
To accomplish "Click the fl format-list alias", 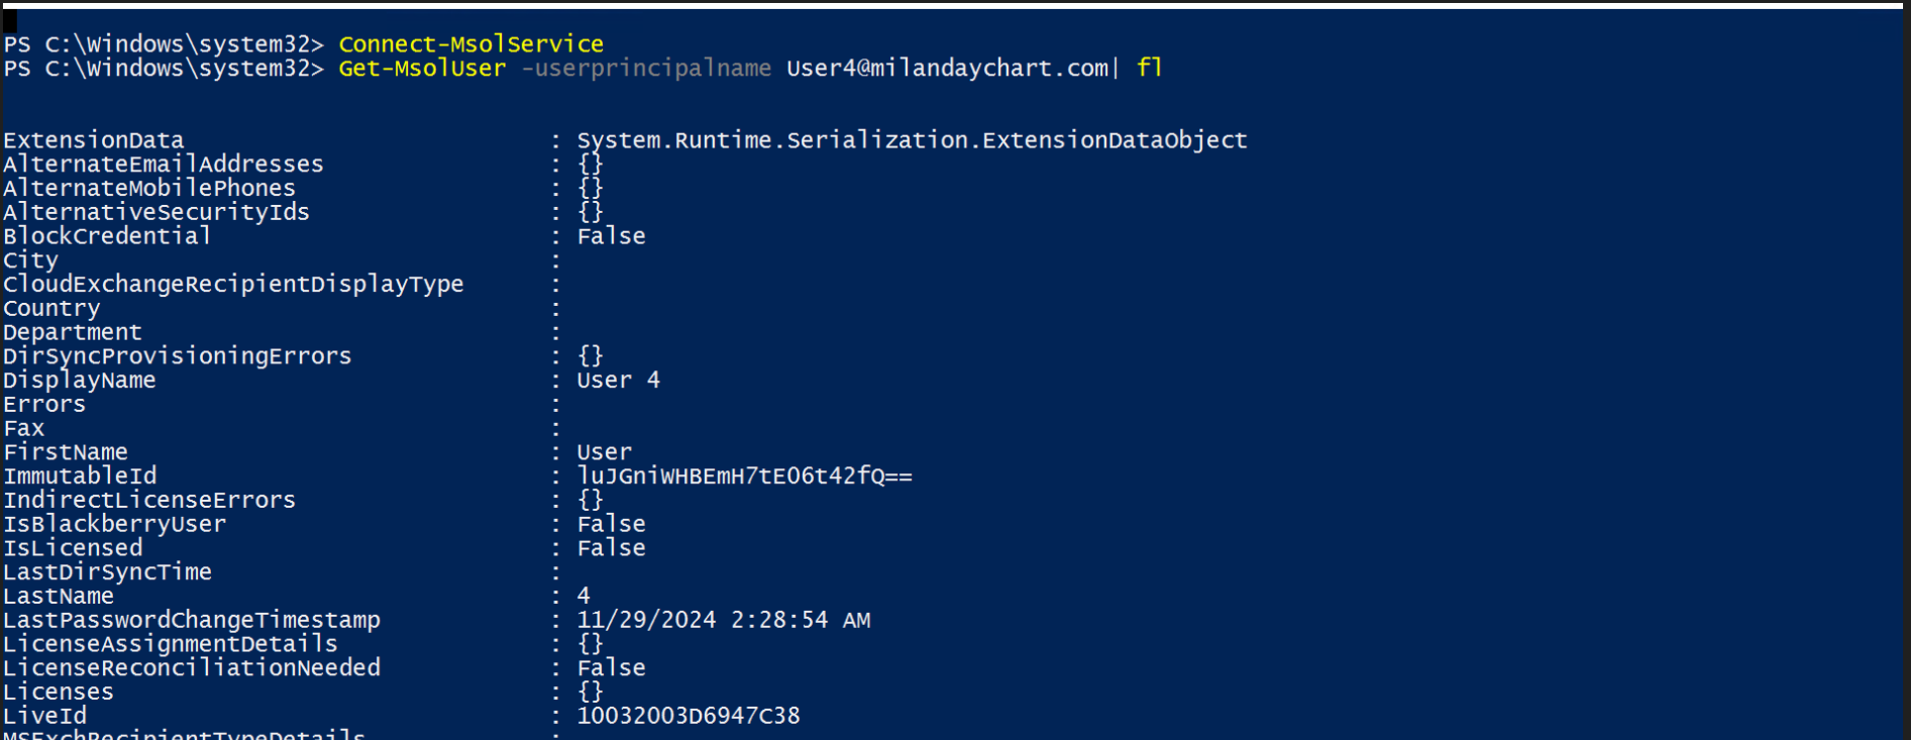I will (1149, 69).
